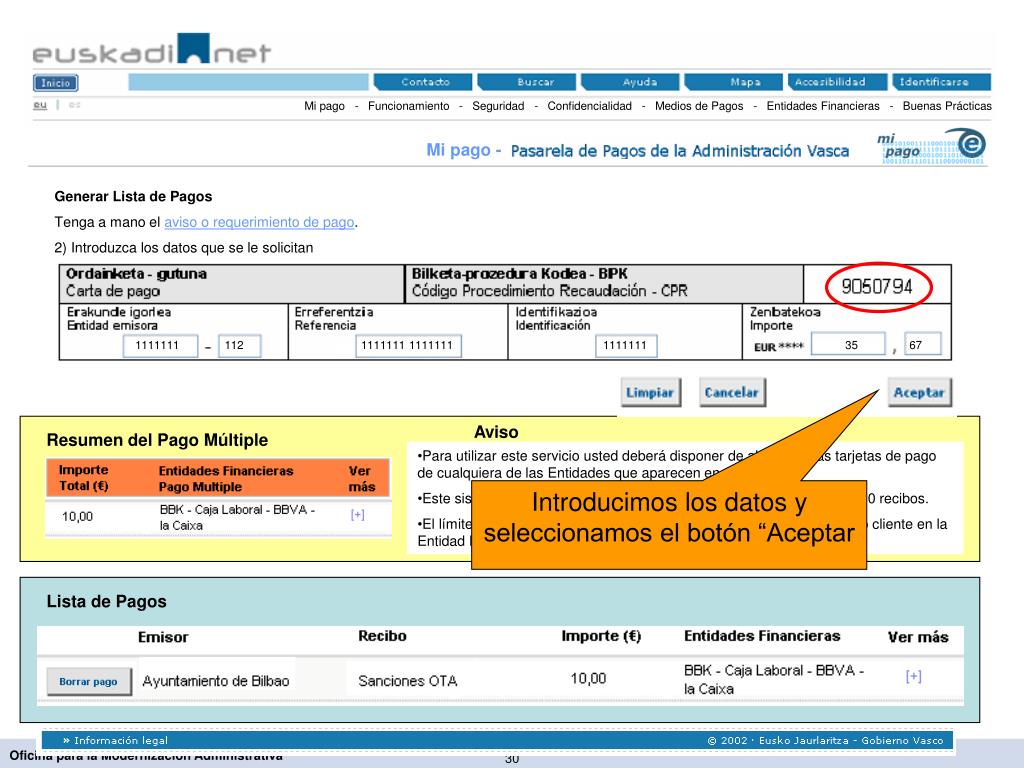
Task: Focus the Importe cents field showing 67
Action: 923,344
